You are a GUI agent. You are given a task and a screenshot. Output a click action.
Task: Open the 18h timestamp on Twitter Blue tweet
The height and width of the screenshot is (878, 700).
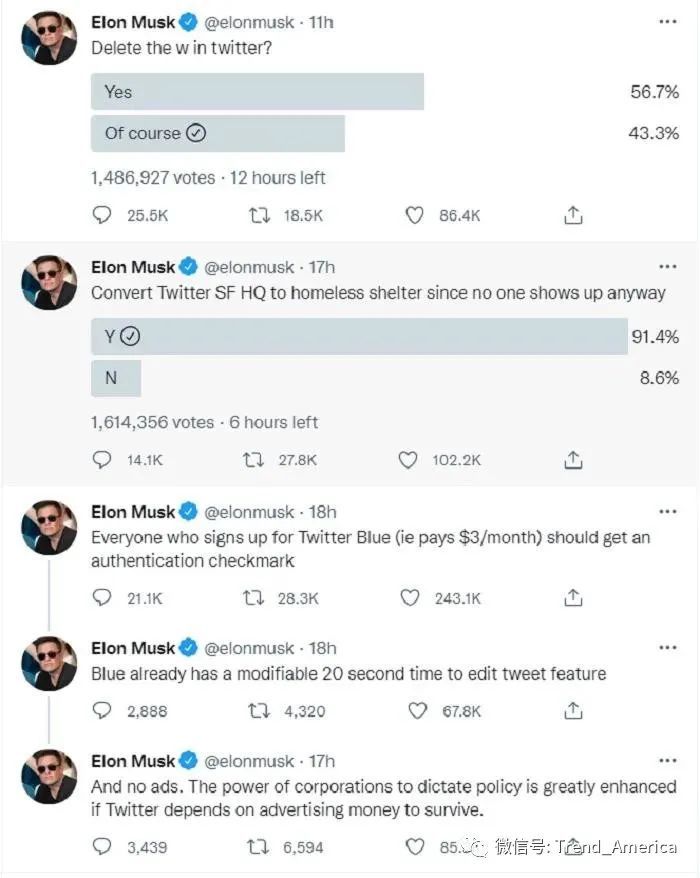pyautogui.click(x=324, y=511)
